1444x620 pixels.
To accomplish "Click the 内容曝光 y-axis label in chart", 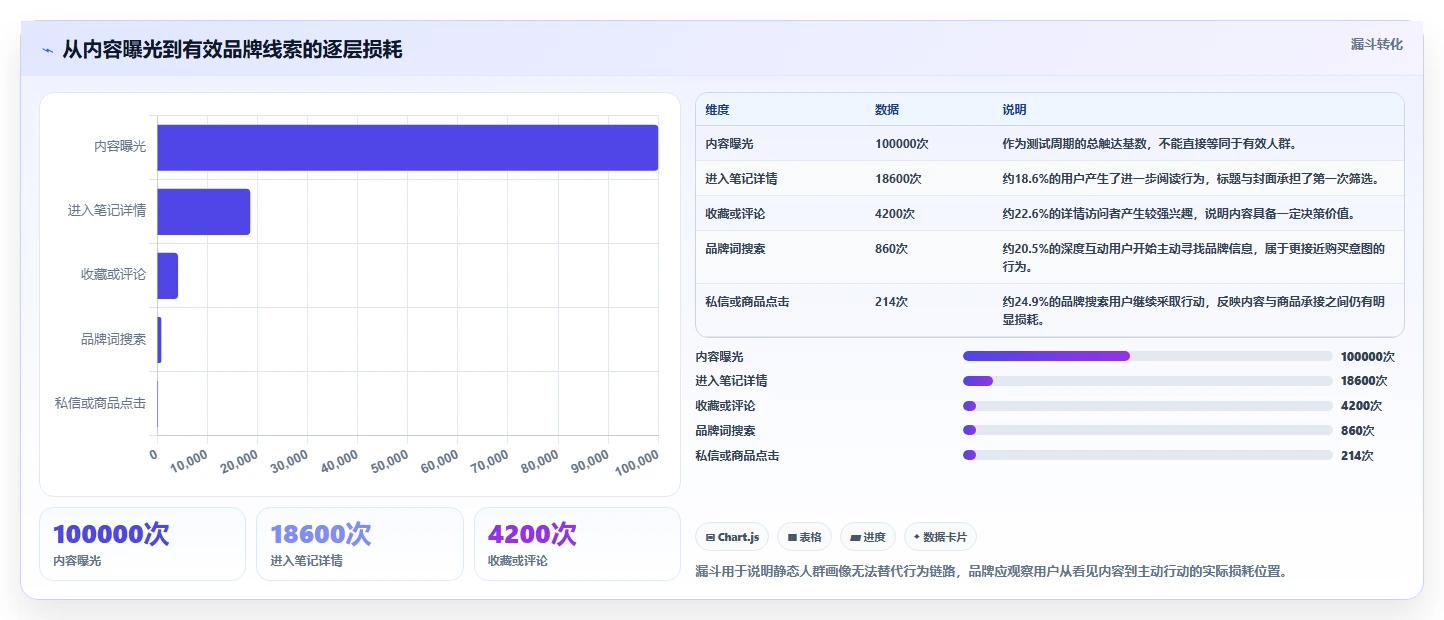I will [x=120, y=147].
